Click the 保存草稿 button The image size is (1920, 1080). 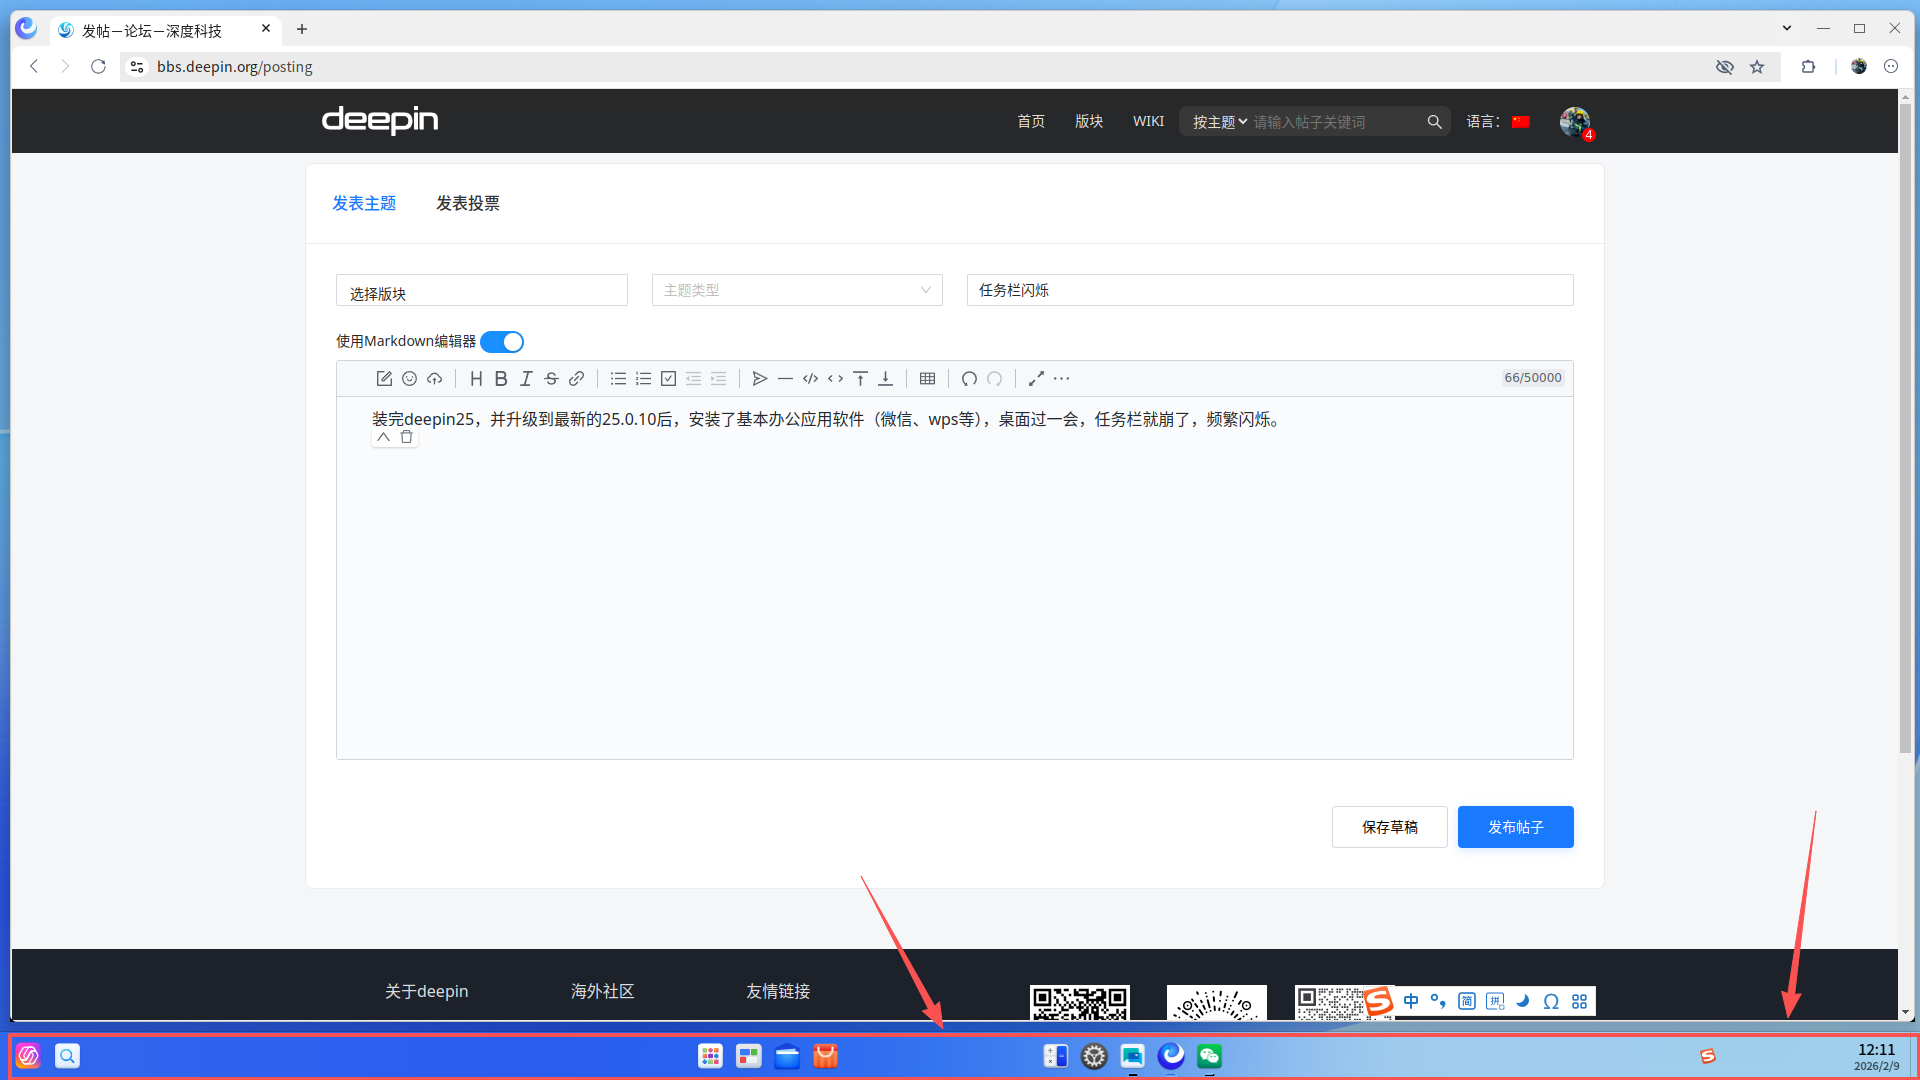pos(1390,827)
